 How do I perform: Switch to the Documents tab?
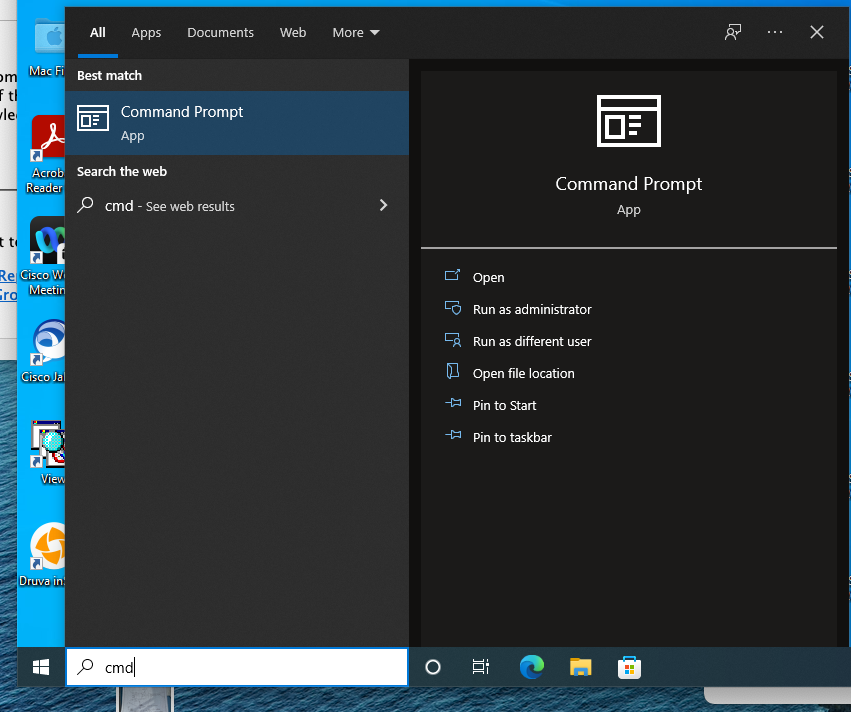[x=220, y=33]
